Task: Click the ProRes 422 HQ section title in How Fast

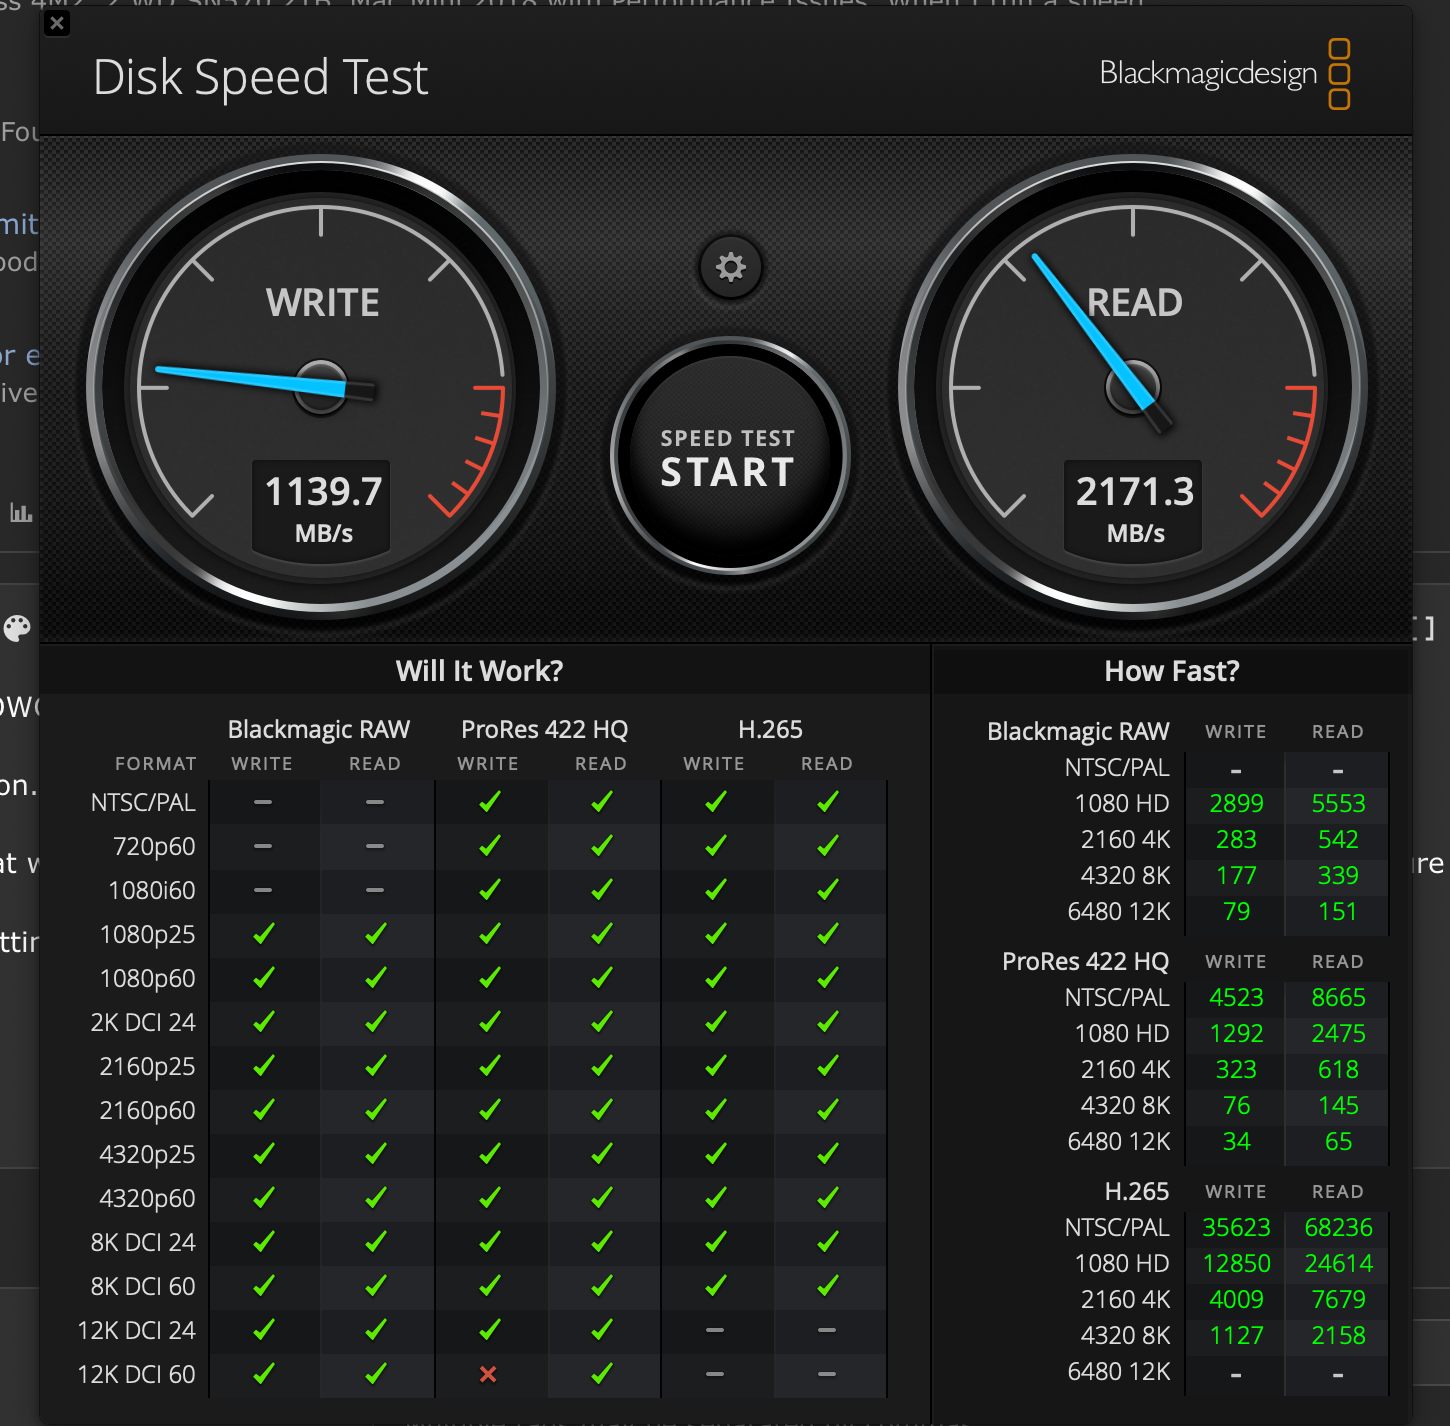Action: point(1085,962)
